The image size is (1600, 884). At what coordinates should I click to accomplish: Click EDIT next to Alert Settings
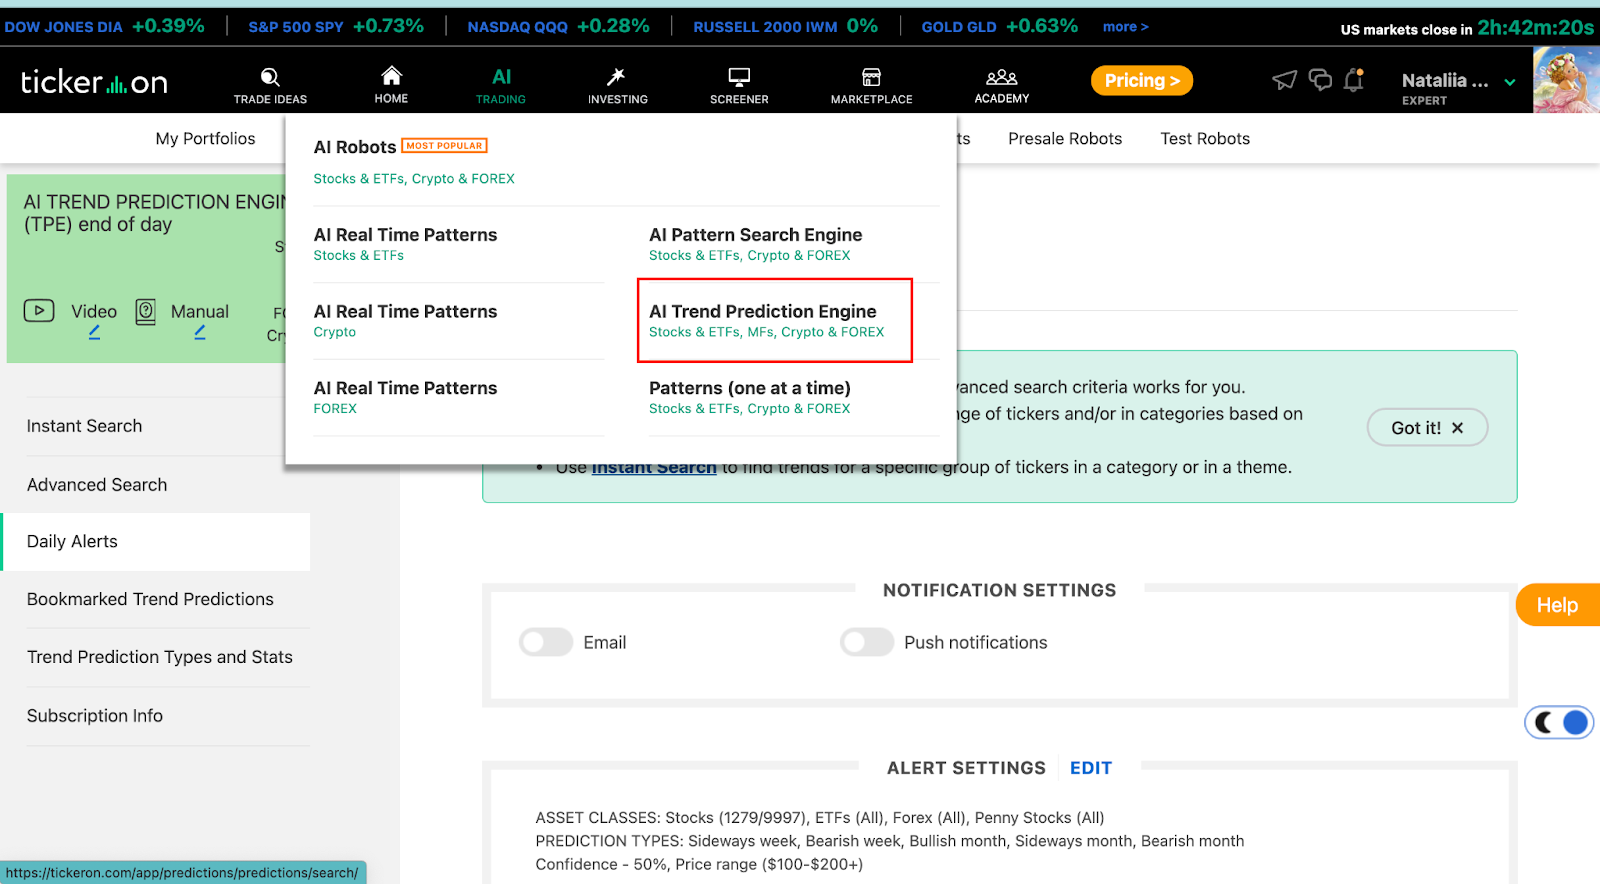(x=1091, y=768)
